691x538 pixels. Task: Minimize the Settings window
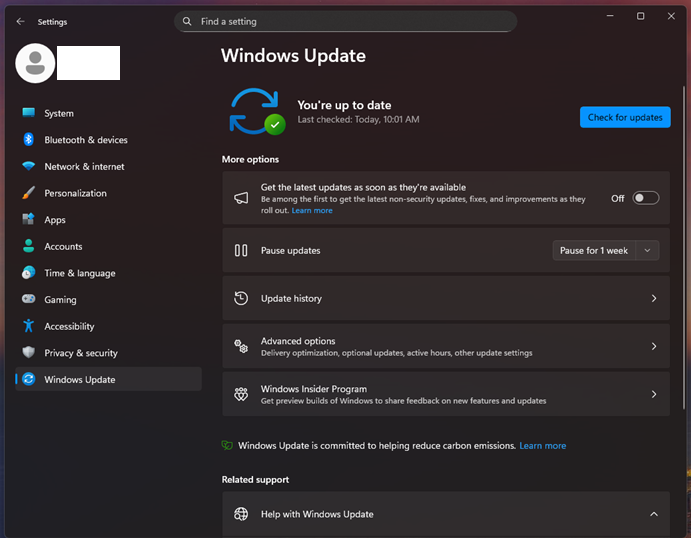click(x=610, y=16)
